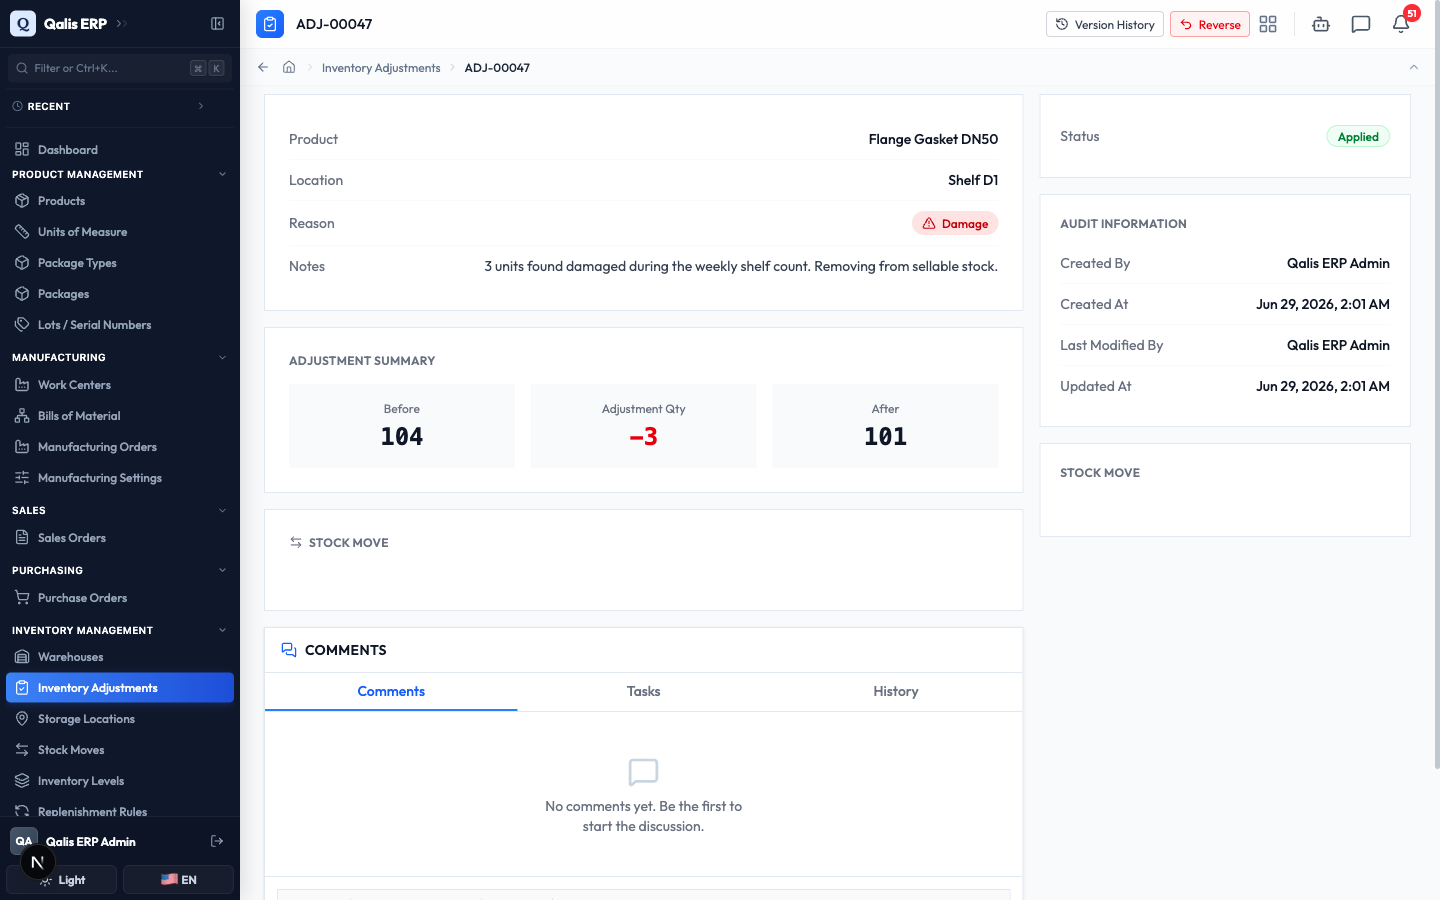Collapse the Manufacturing section
Image resolution: width=1440 pixels, height=900 pixels.
(x=222, y=357)
